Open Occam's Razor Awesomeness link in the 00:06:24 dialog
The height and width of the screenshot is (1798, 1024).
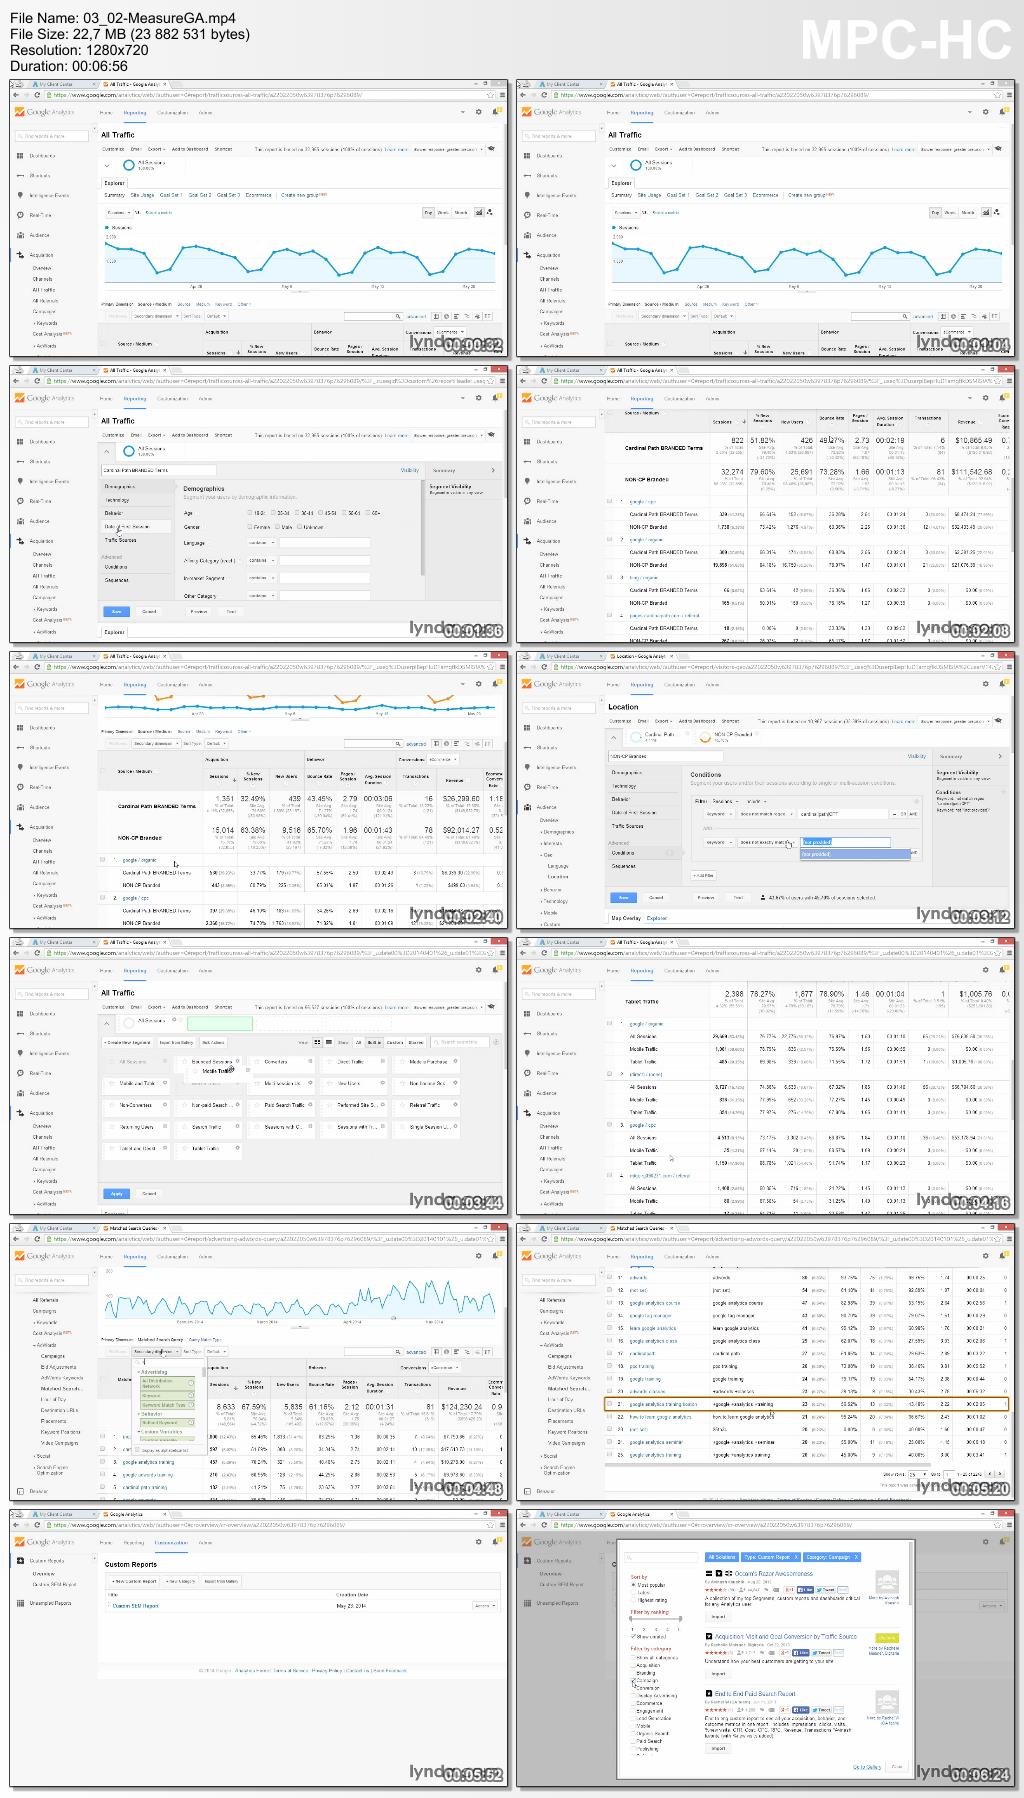773,1574
